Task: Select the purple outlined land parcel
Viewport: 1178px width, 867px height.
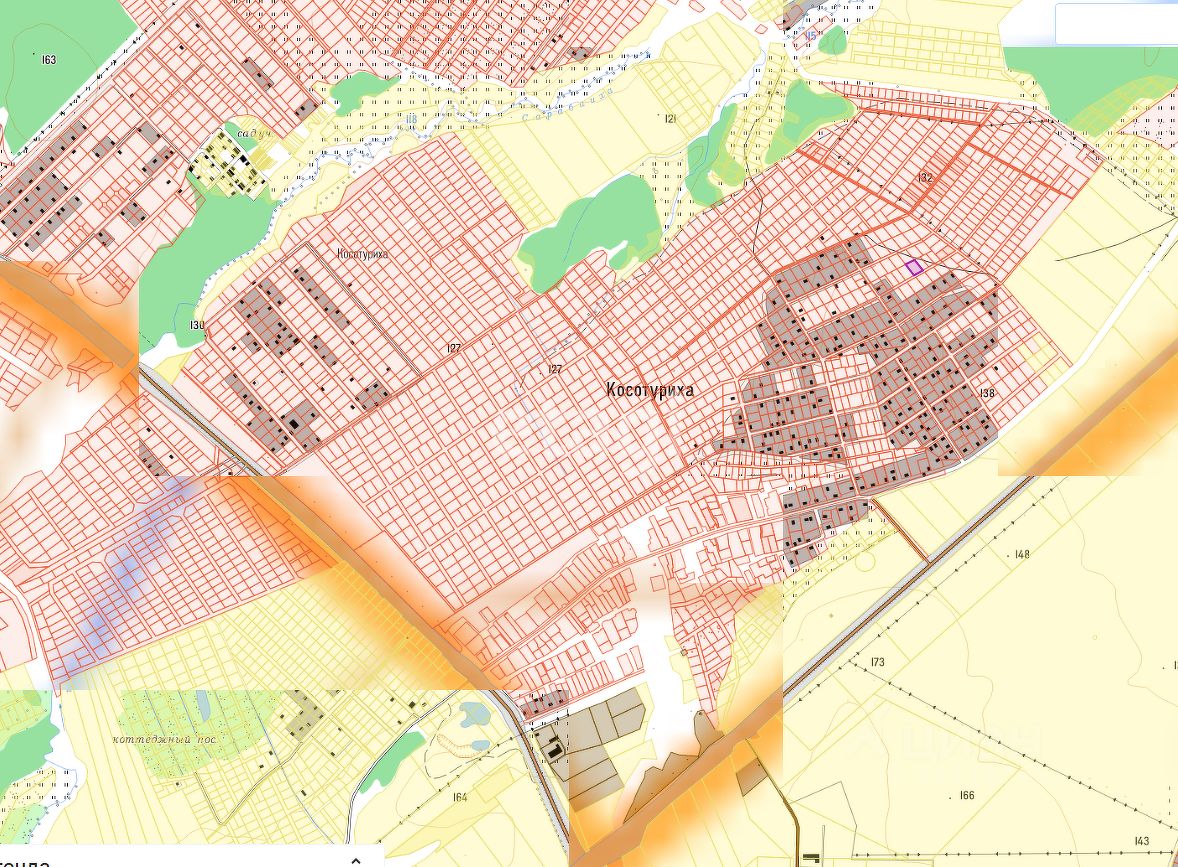Action: tap(914, 267)
